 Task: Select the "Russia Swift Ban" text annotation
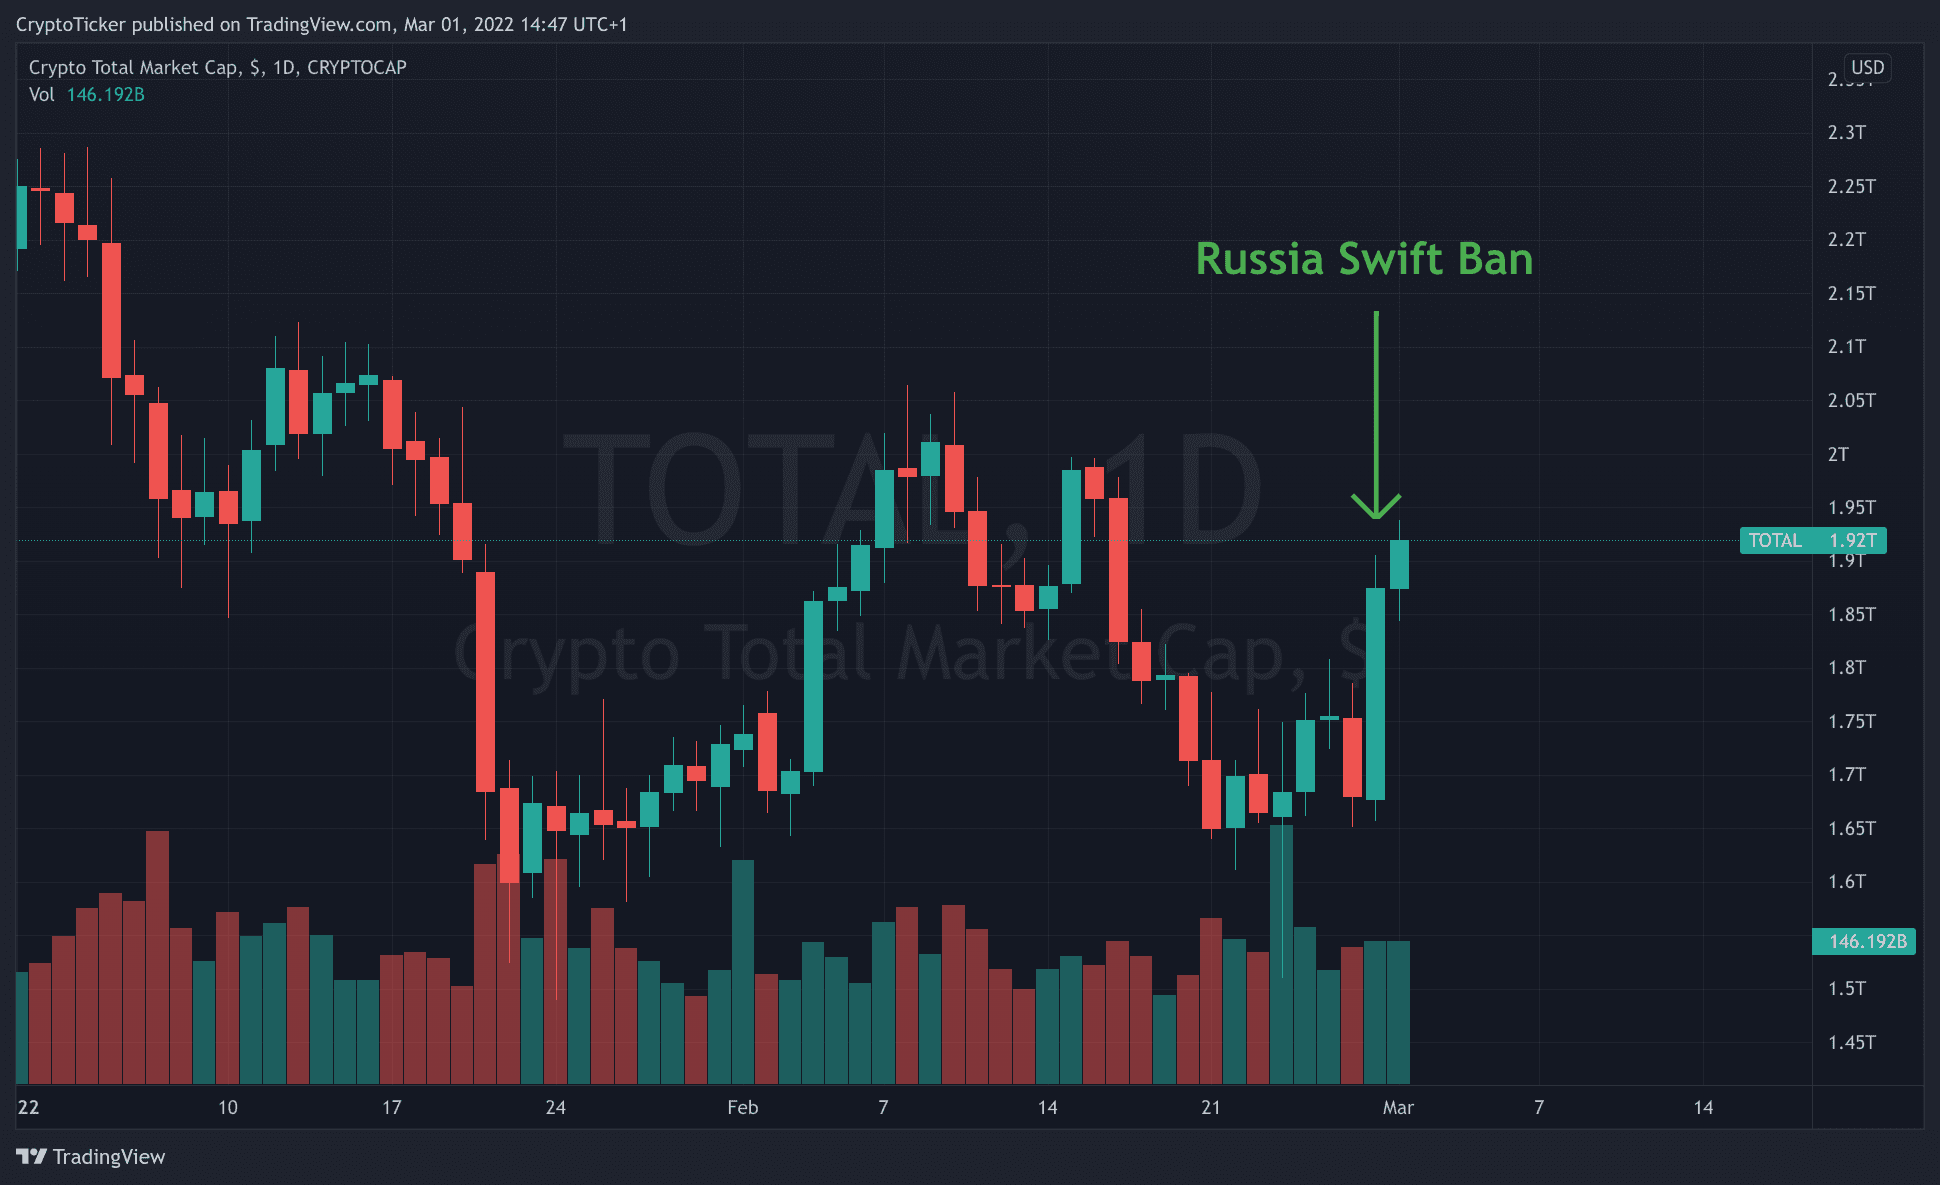tap(1364, 259)
